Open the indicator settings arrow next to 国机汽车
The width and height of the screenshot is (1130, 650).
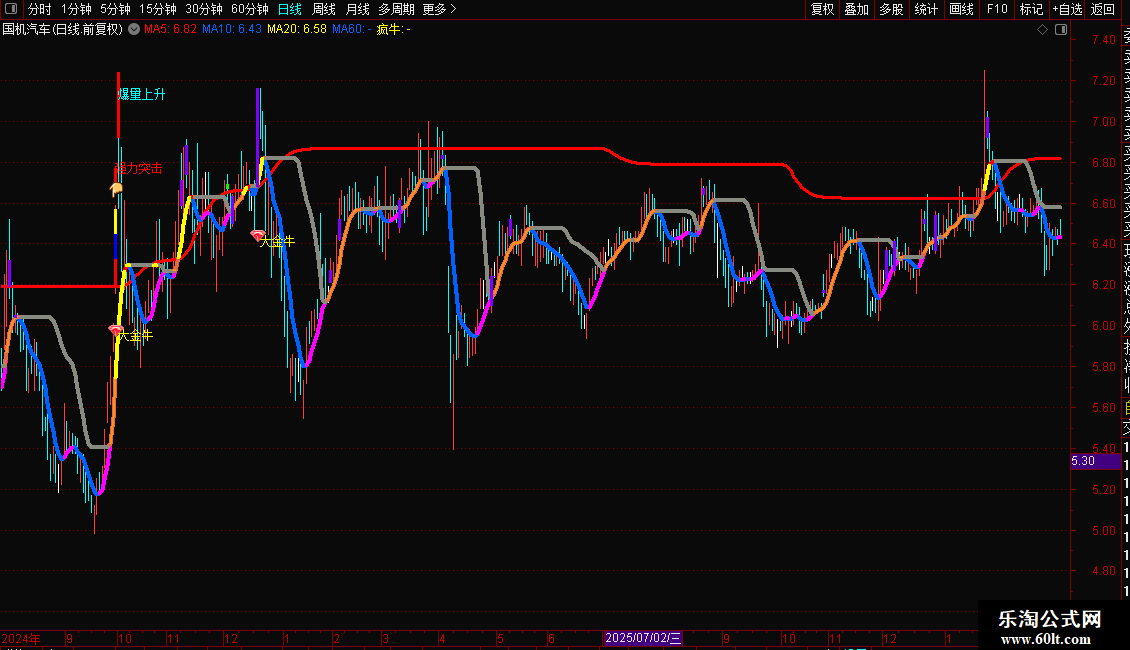tap(134, 30)
